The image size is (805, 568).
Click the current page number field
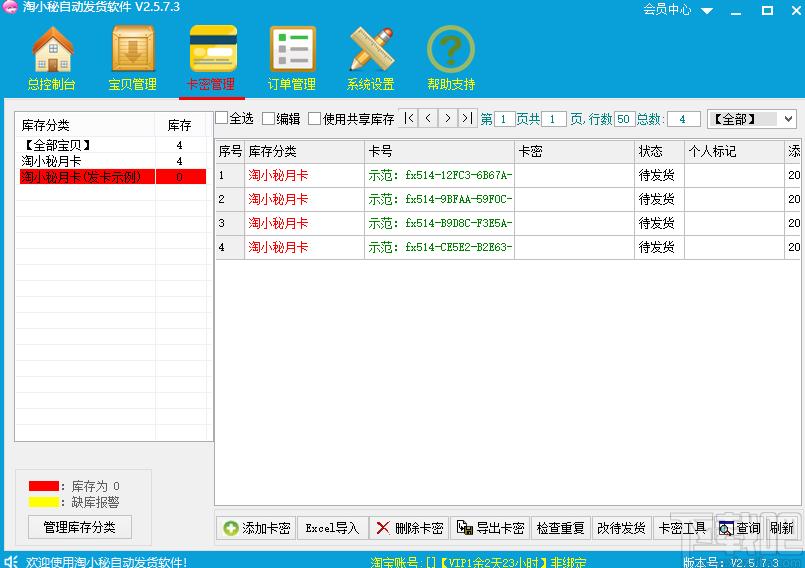click(x=504, y=119)
